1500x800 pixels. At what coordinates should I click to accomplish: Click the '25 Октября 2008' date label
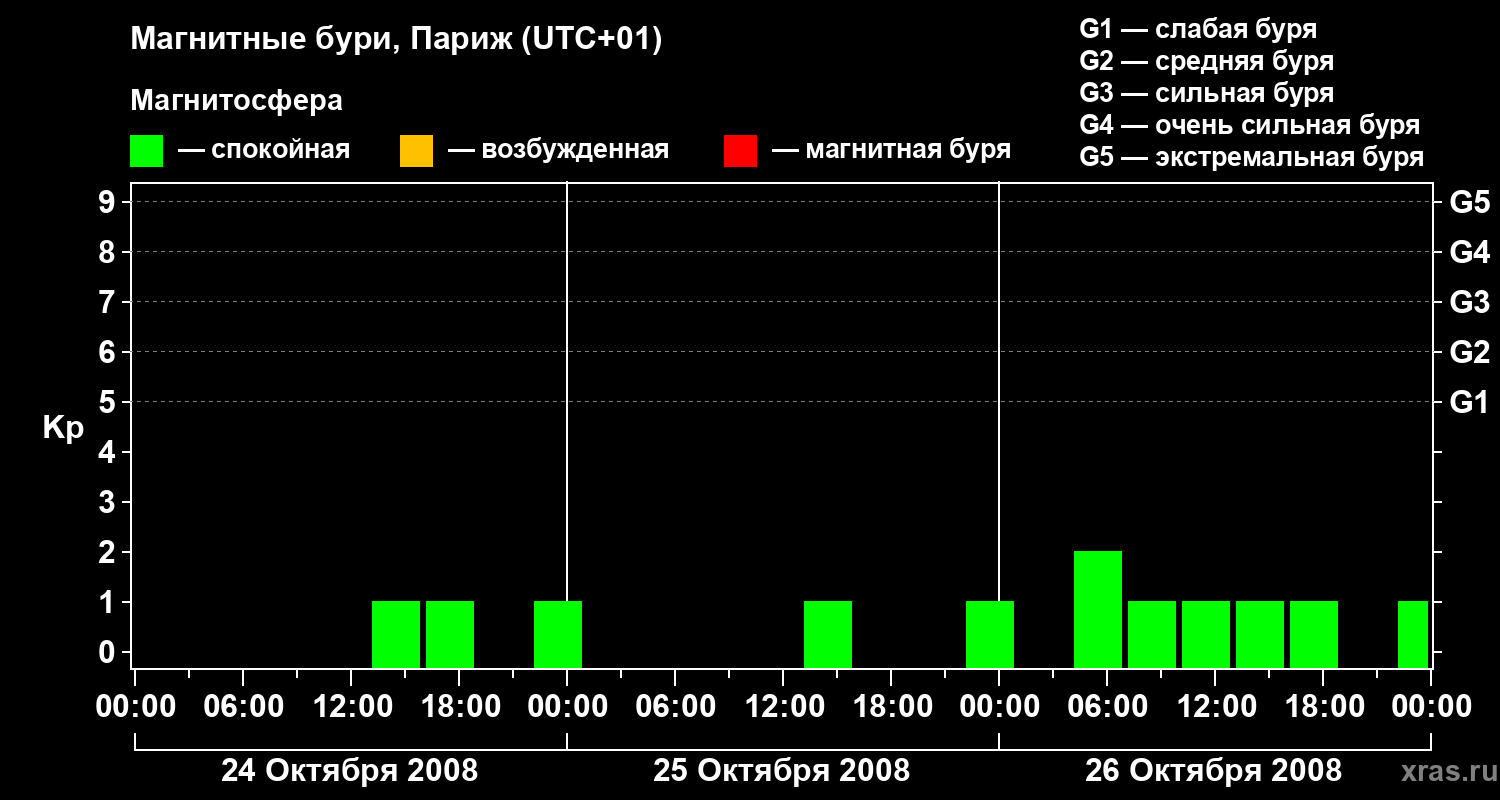[x=781, y=771]
